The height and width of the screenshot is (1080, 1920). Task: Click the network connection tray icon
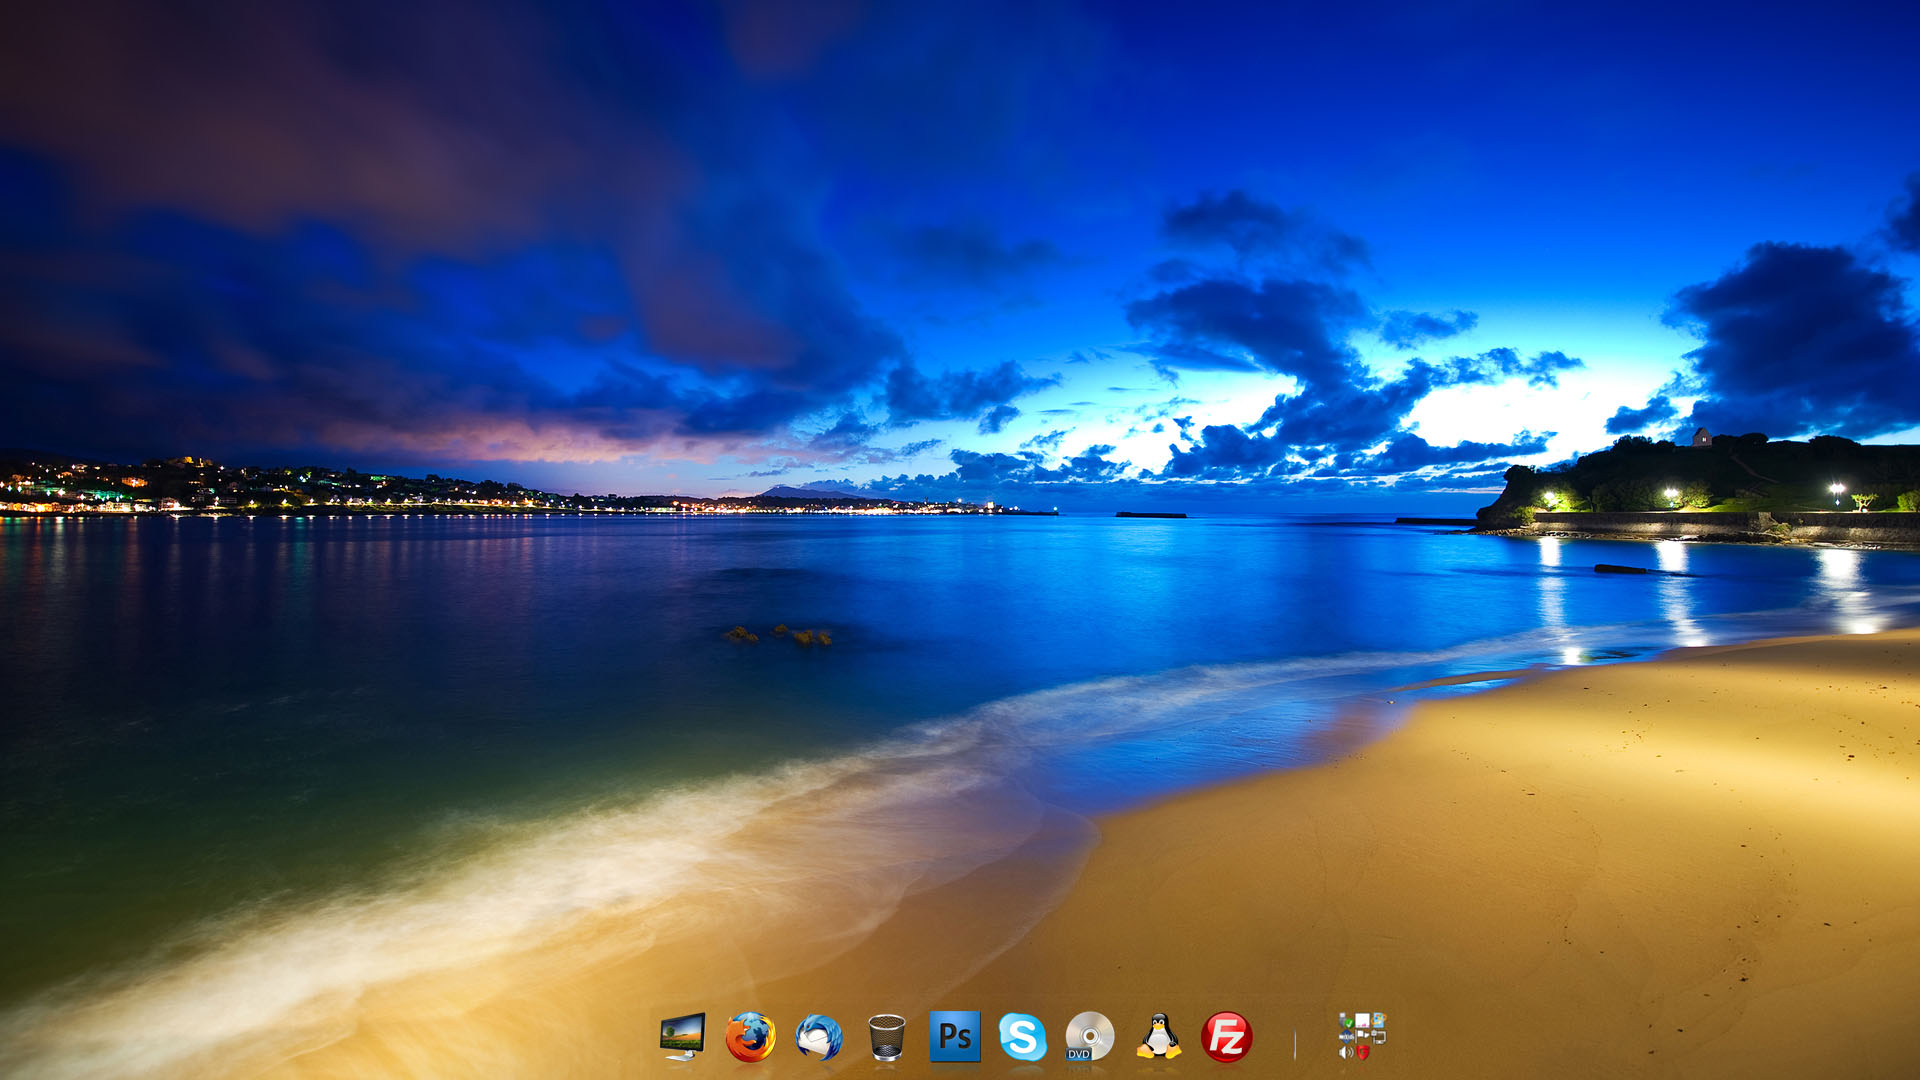tap(1378, 1037)
